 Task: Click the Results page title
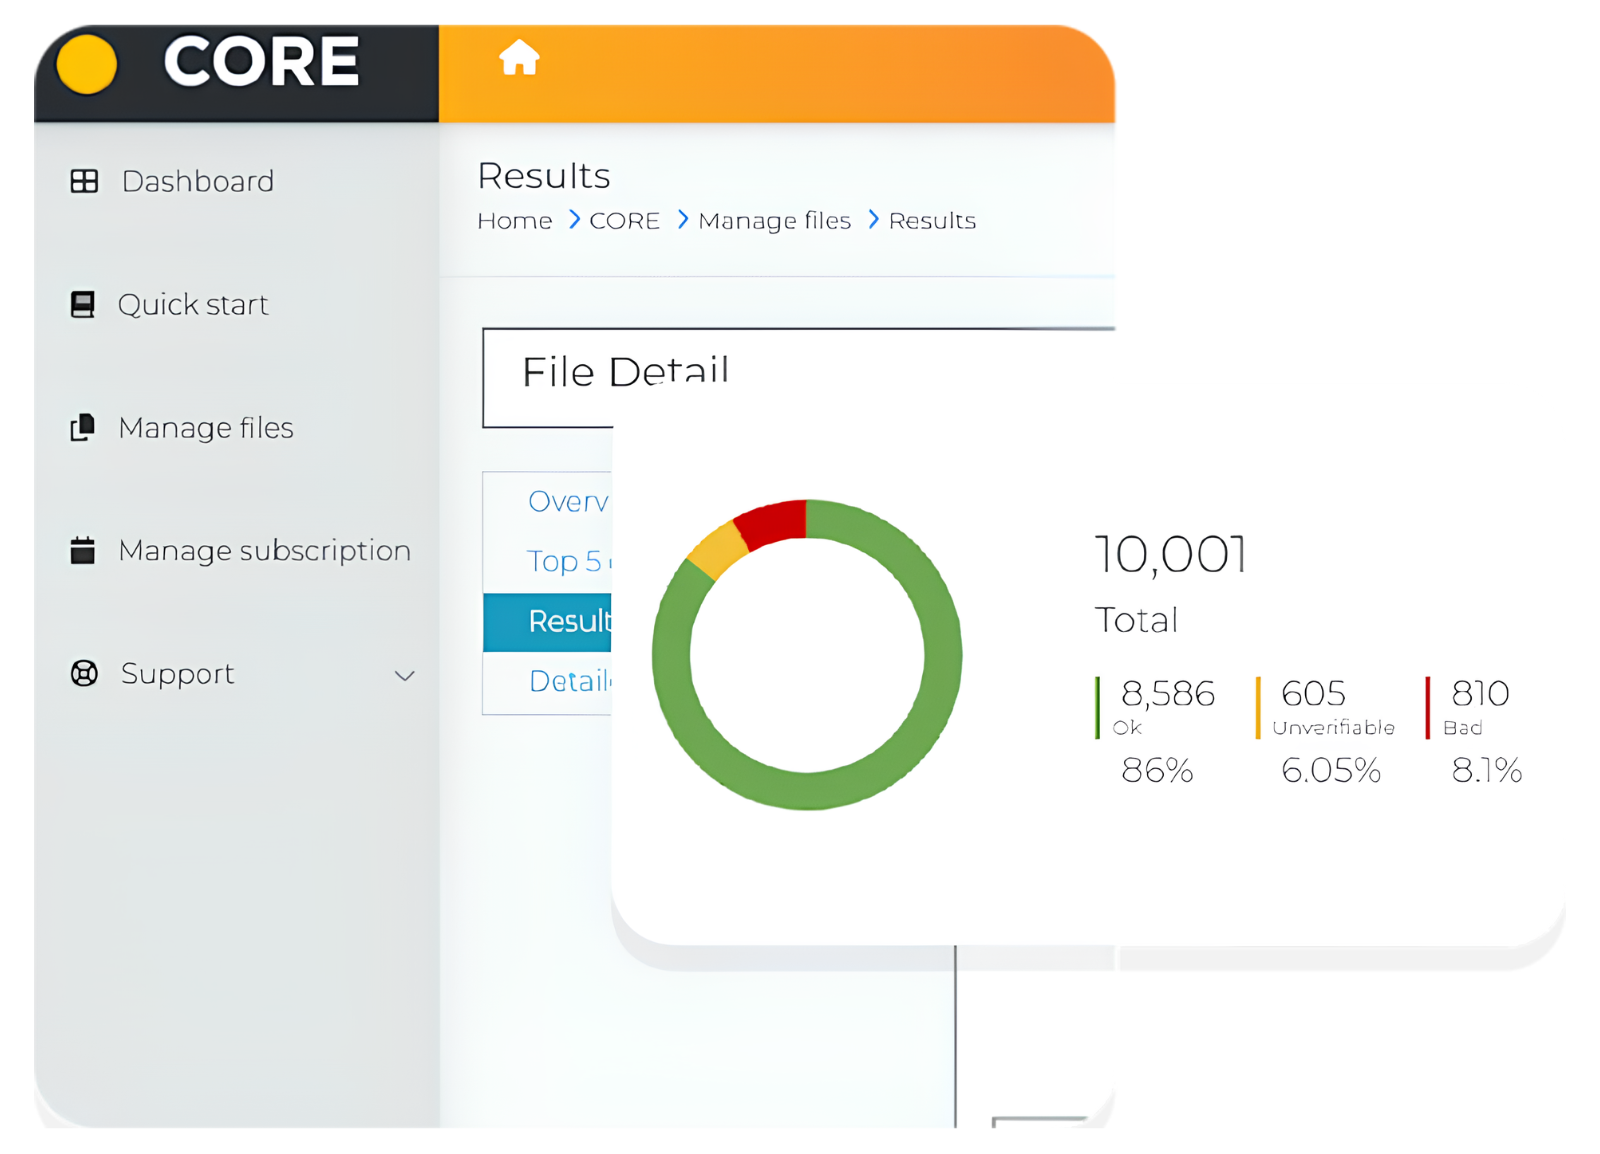point(544,176)
